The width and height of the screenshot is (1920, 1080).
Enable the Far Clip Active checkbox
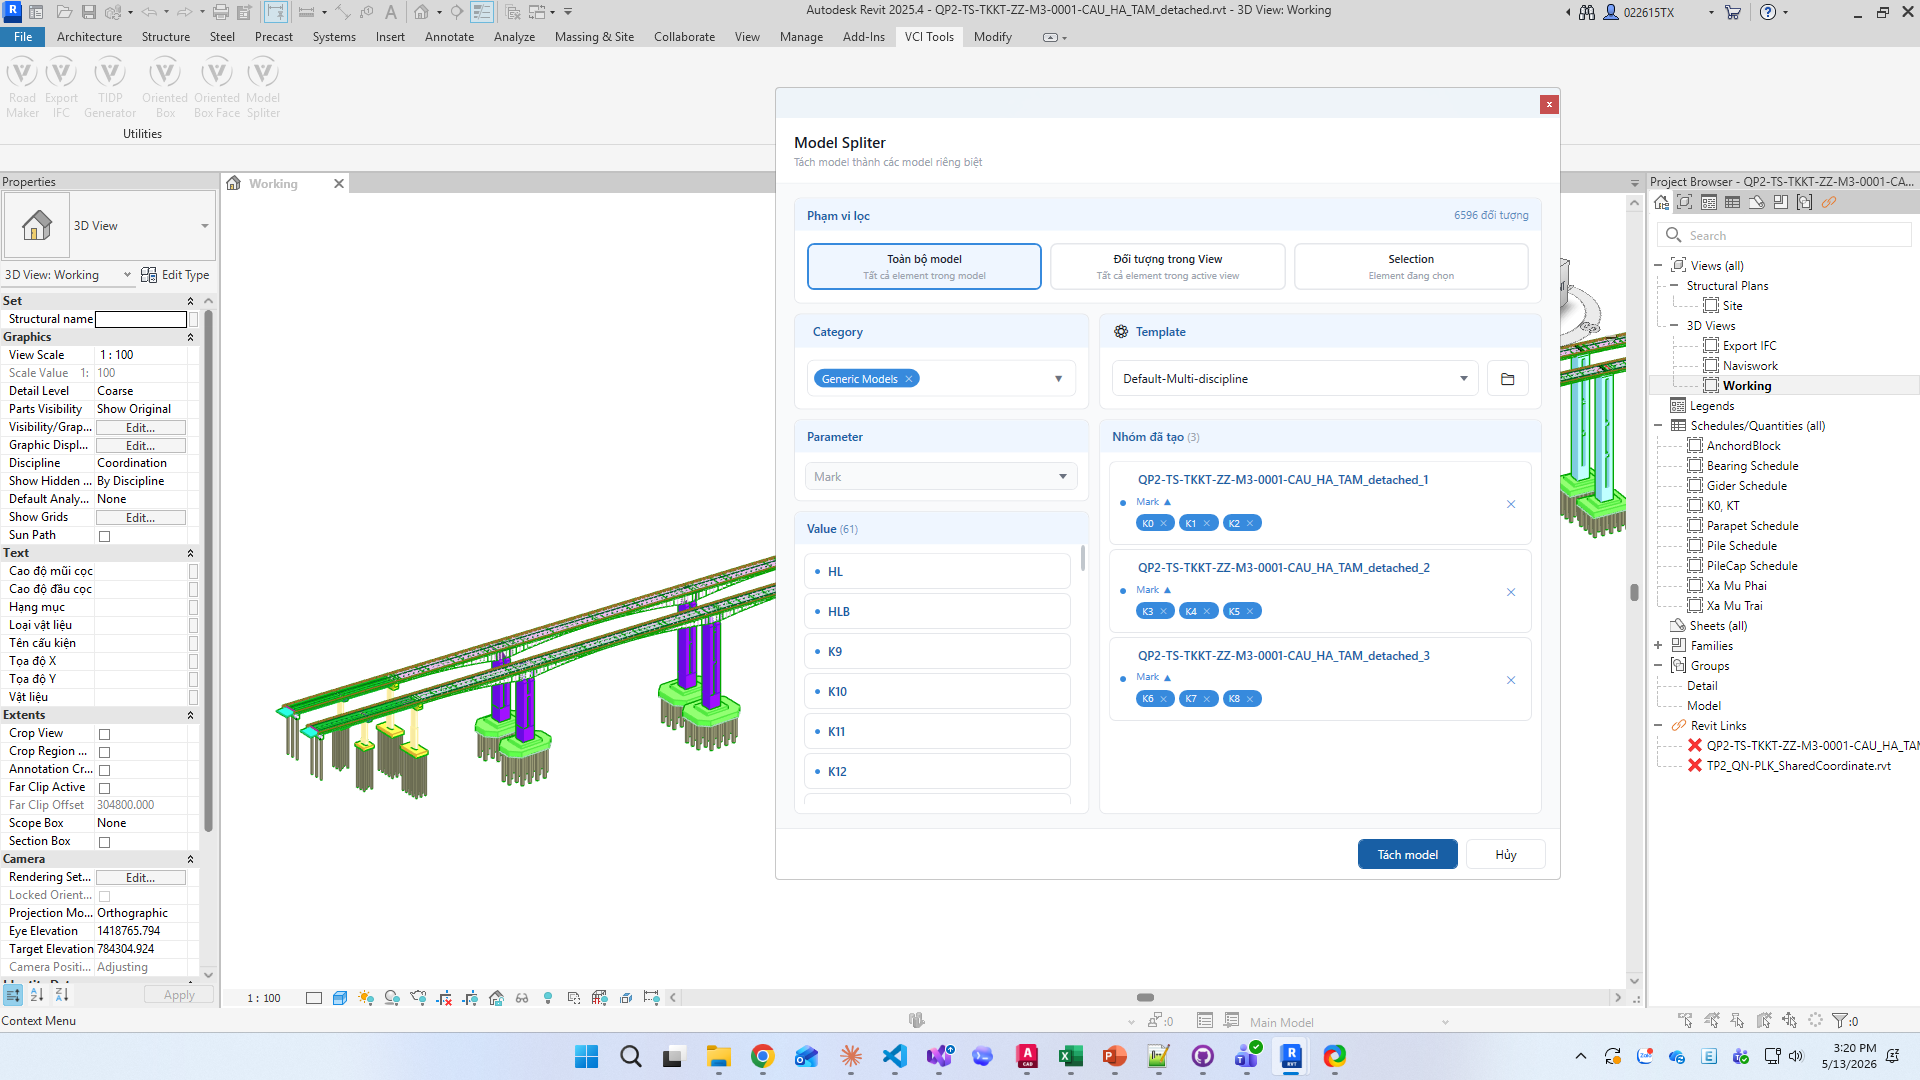(x=104, y=788)
